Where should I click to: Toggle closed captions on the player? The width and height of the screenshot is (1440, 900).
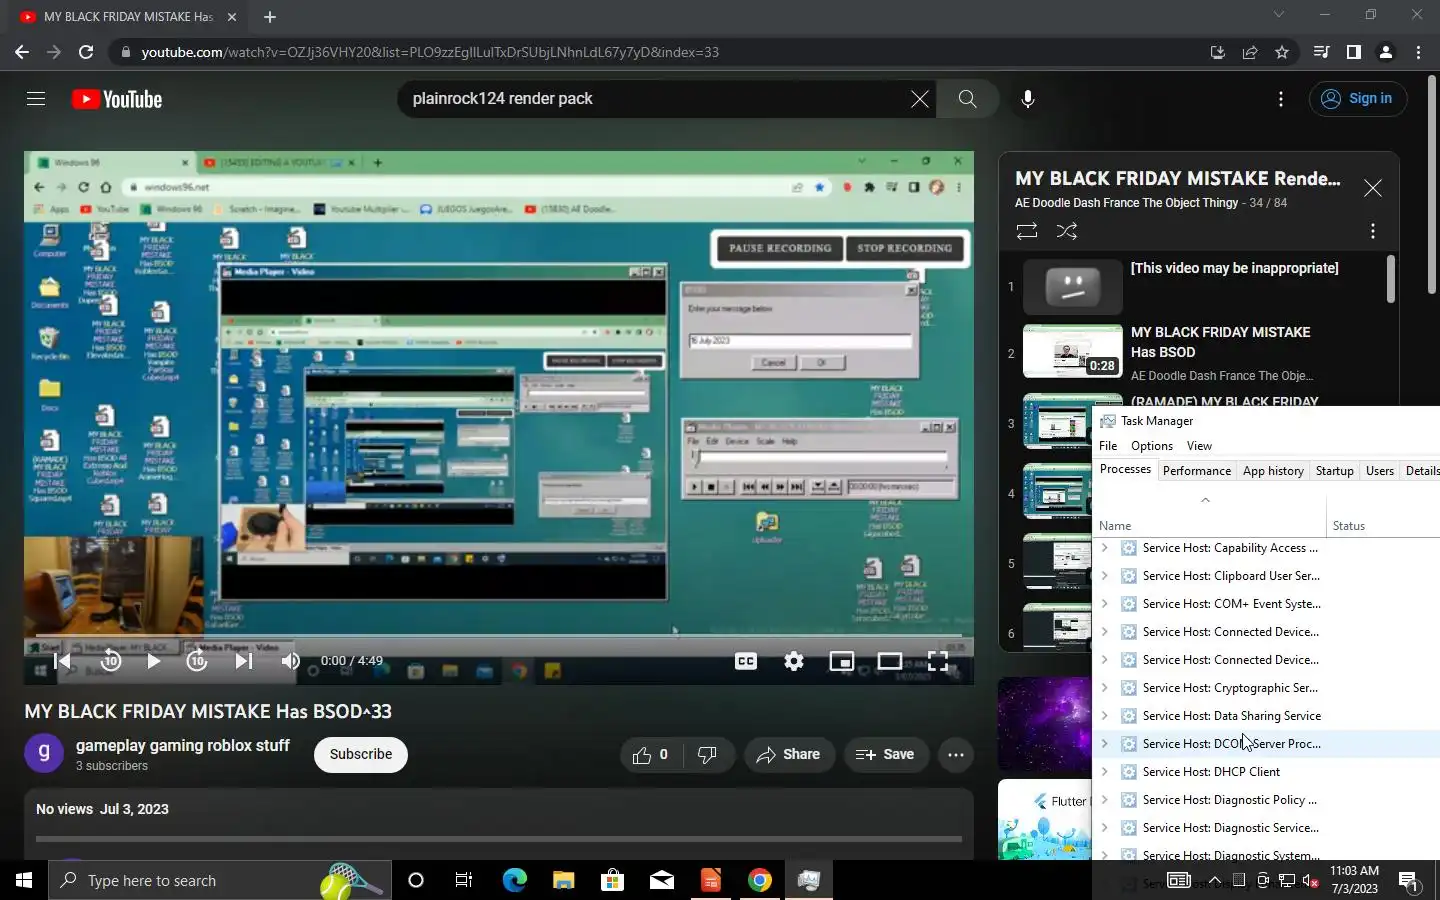(x=746, y=661)
